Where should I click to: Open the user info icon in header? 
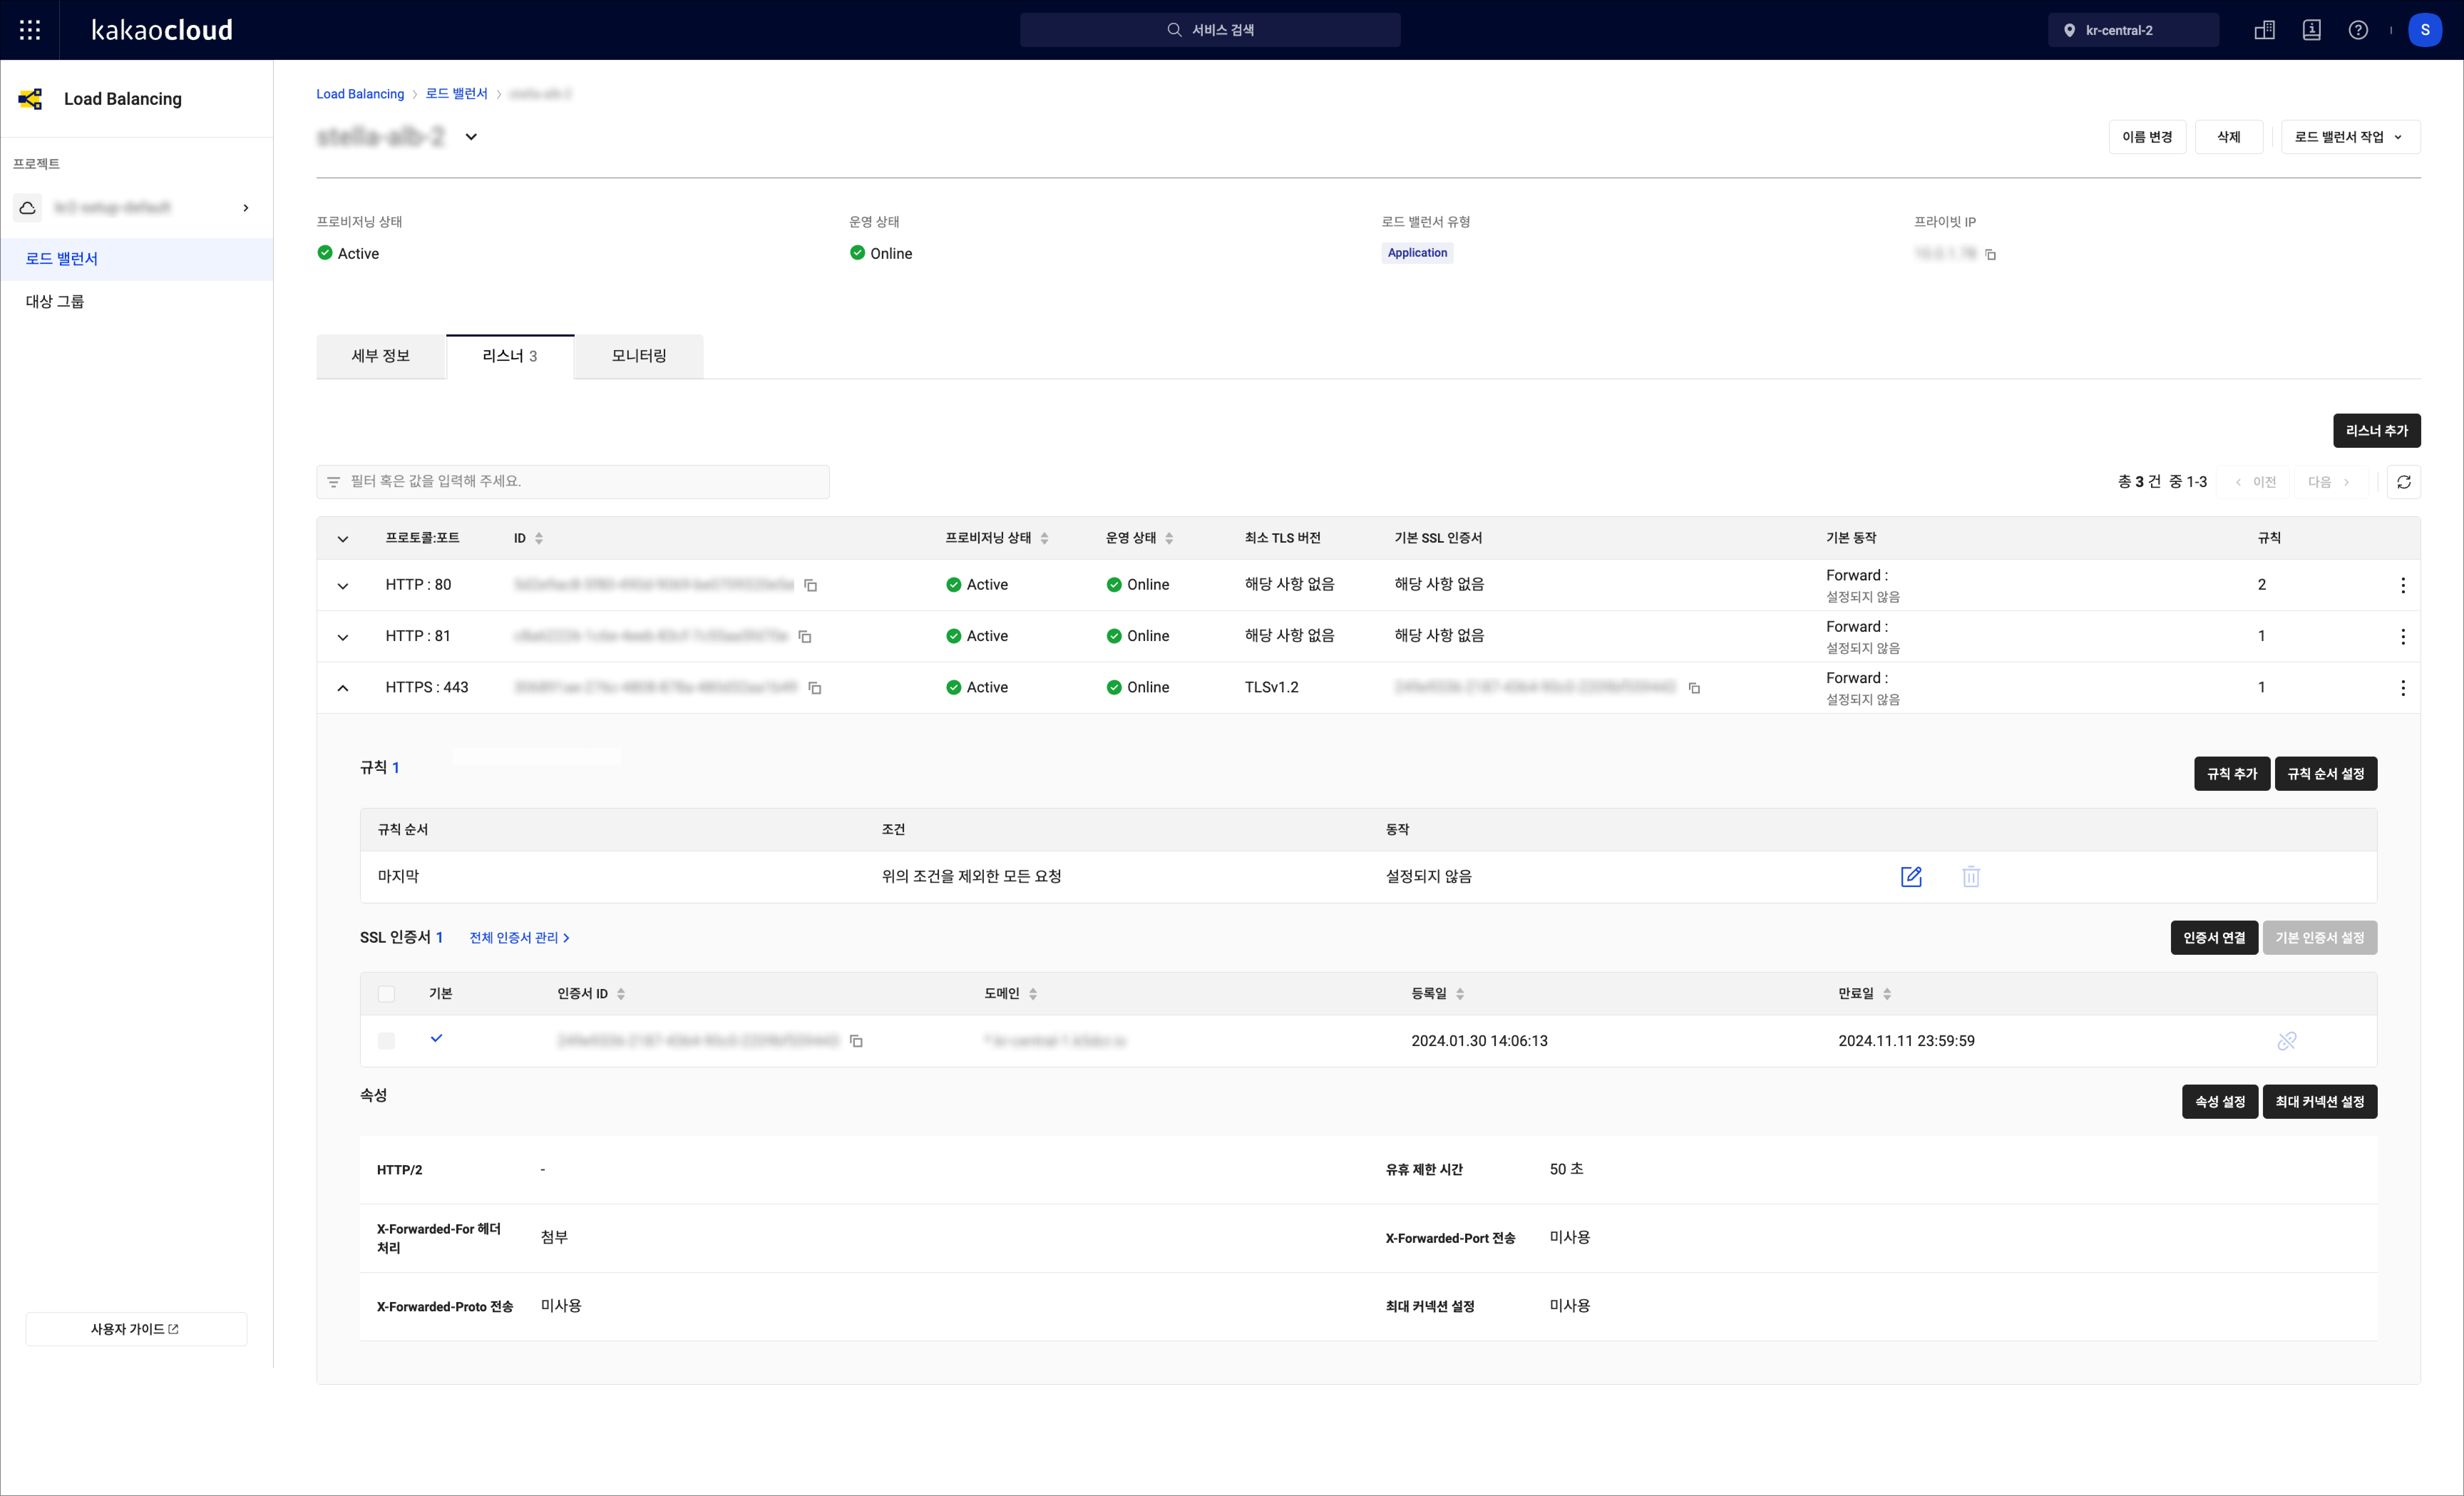pyautogui.click(x=2312, y=30)
